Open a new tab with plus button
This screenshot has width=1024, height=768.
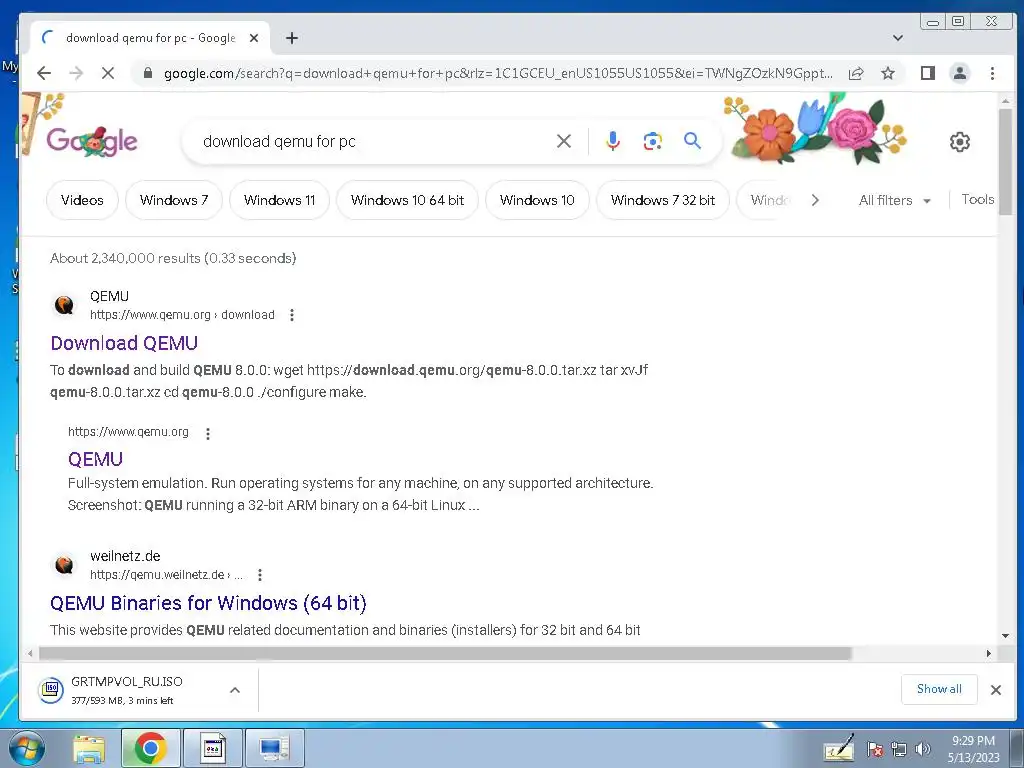pyautogui.click(x=292, y=38)
